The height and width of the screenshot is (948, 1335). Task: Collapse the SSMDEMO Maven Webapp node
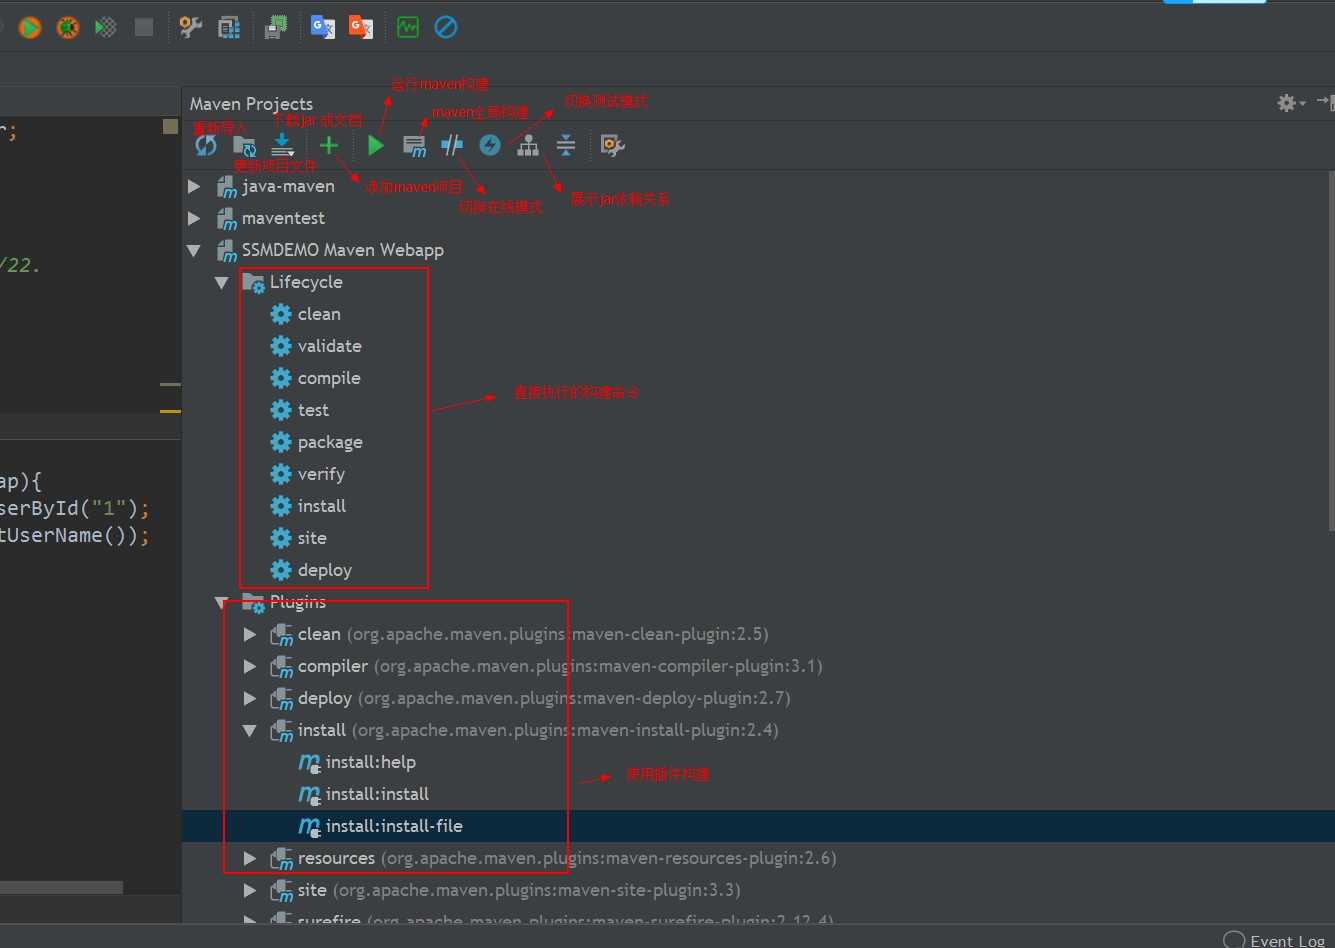194,250
